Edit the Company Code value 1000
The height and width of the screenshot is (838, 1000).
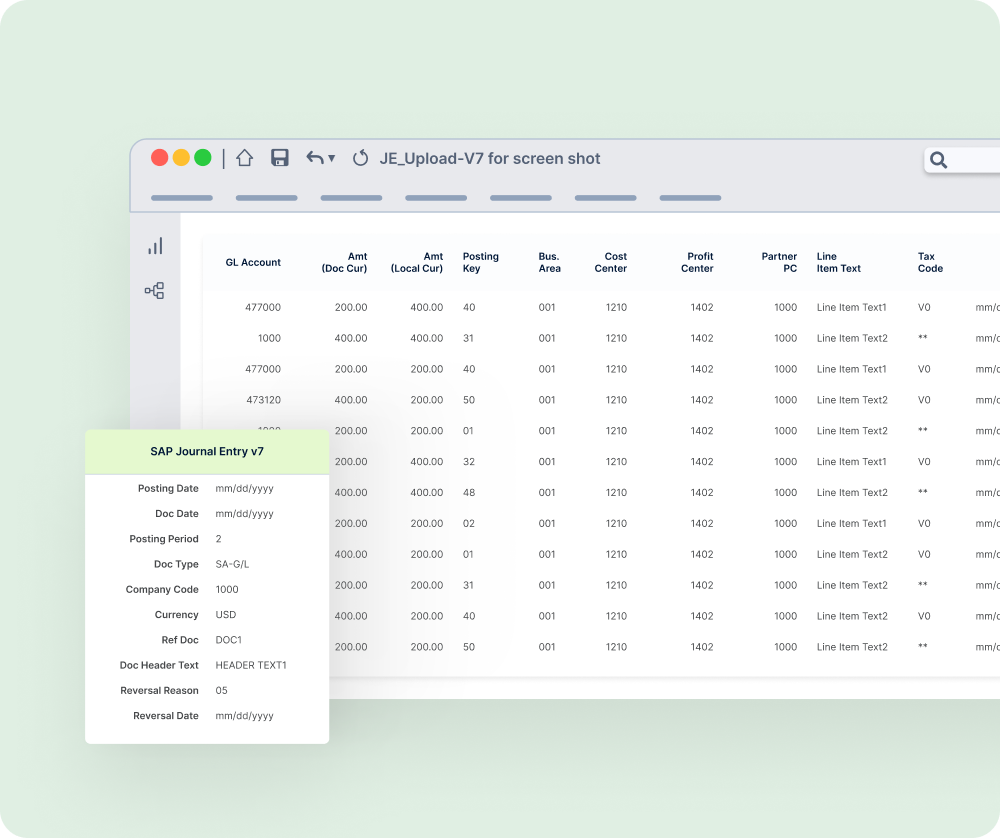227,589
